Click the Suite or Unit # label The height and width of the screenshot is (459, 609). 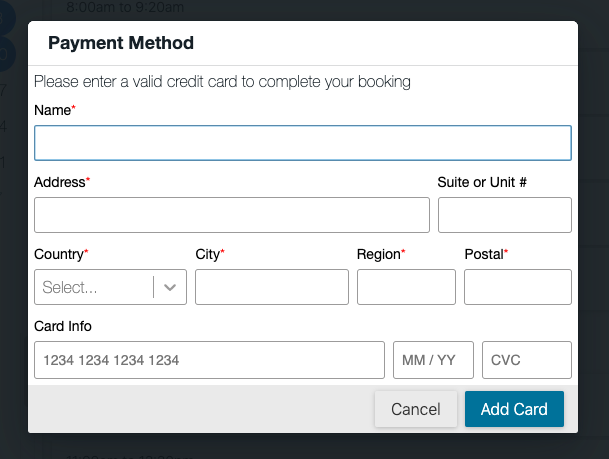tap(482, 183)
